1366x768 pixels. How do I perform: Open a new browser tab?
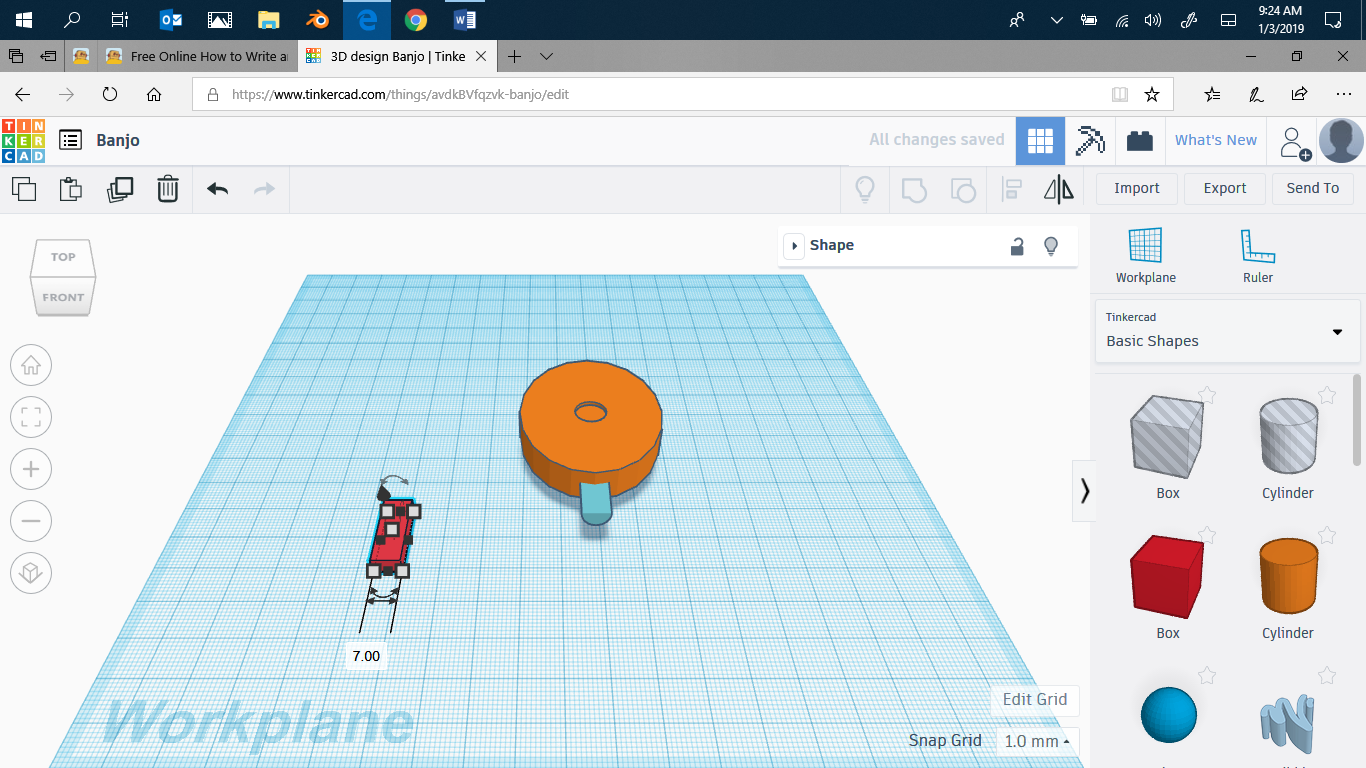(x=514, y=56)
